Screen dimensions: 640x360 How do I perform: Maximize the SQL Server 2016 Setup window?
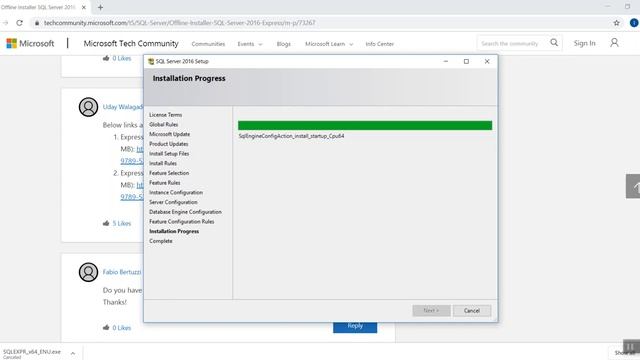[x=466, y=61]
